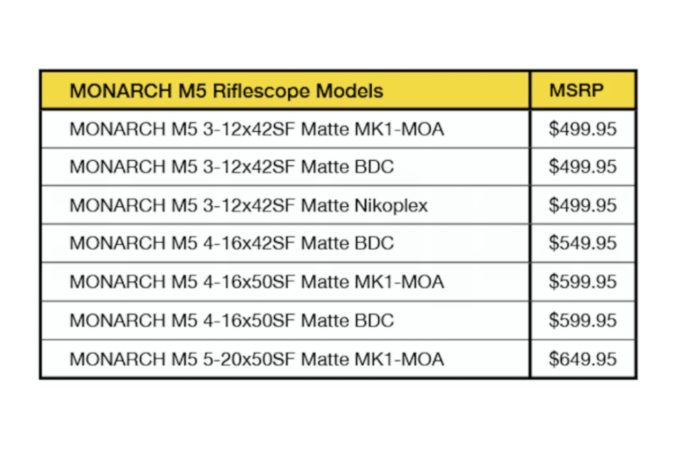Click the 4-16x42SF text in the fourth row
Viewport: 675px width, 450px height.
(249, 243)
